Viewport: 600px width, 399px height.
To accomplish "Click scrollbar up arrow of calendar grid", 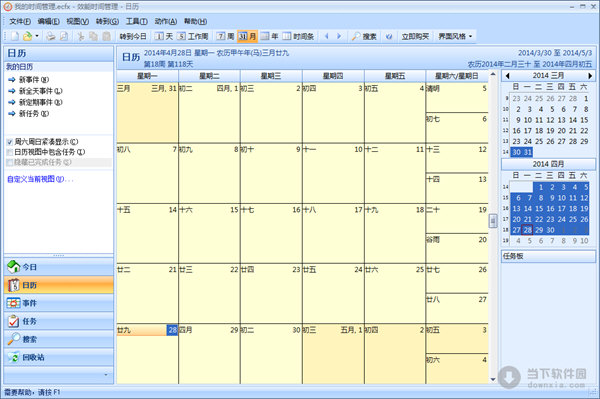I will (x=493, y=74).
